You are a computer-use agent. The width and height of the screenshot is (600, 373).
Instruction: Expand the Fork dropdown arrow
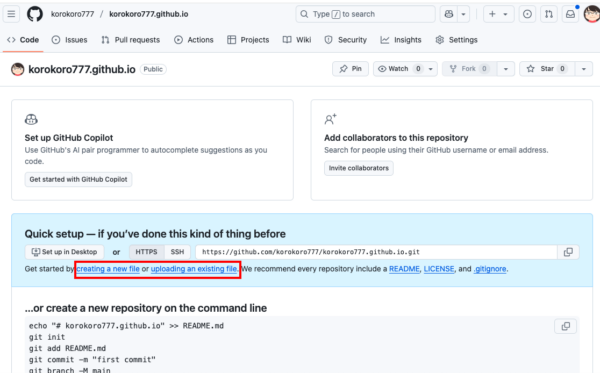[505, 69]
